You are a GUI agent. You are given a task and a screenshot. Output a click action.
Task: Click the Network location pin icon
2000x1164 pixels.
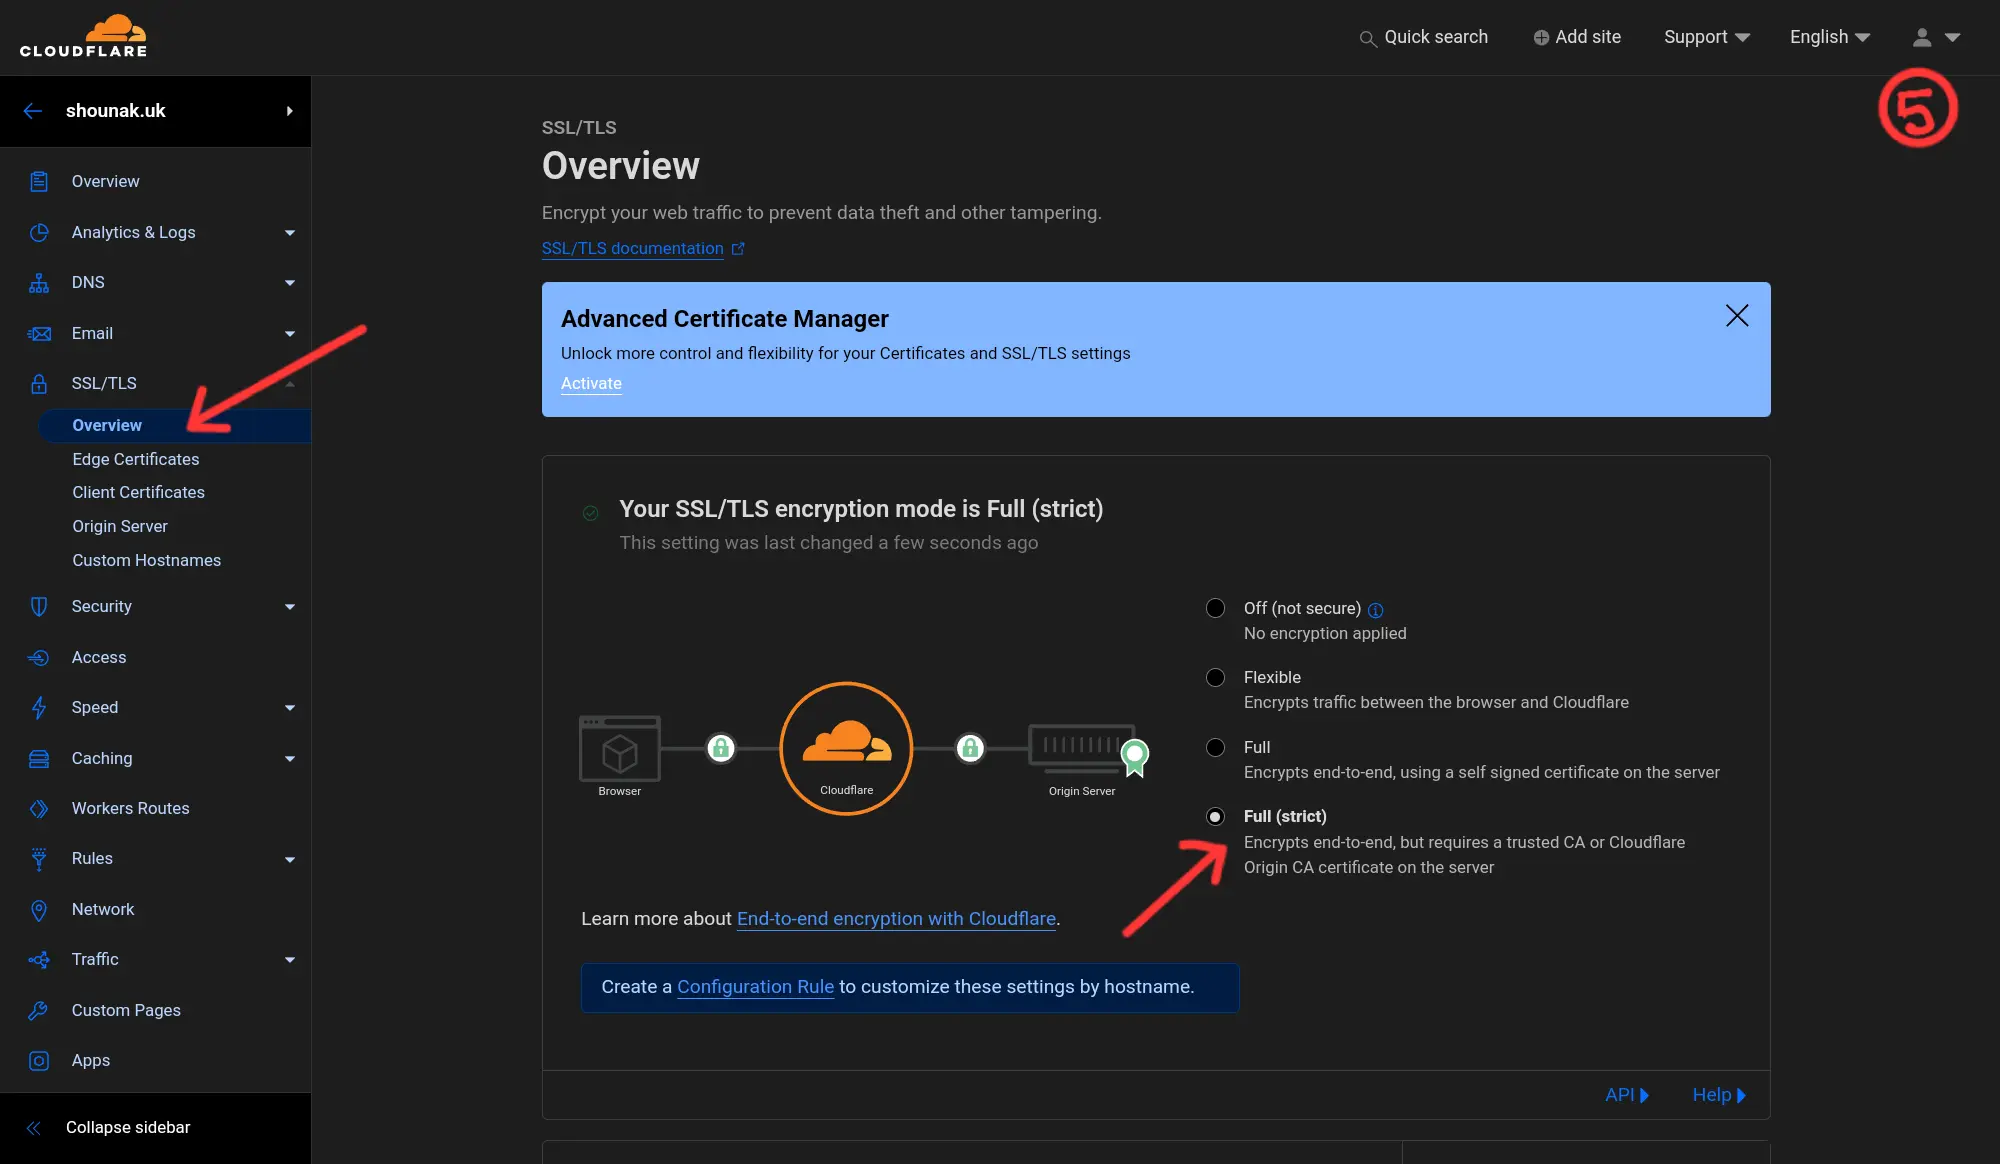tap(39, 909)
